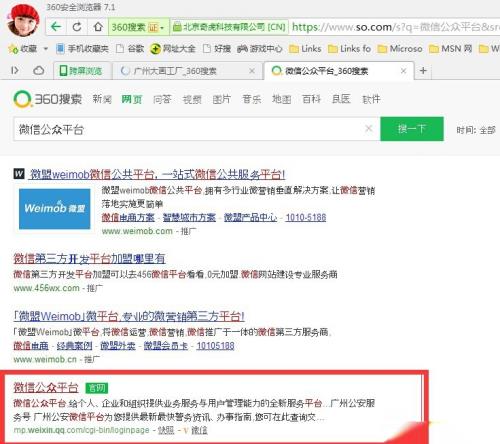The image size is (500, 444).
Task: Switch to 音乐 search category
Action: (252, 99)
